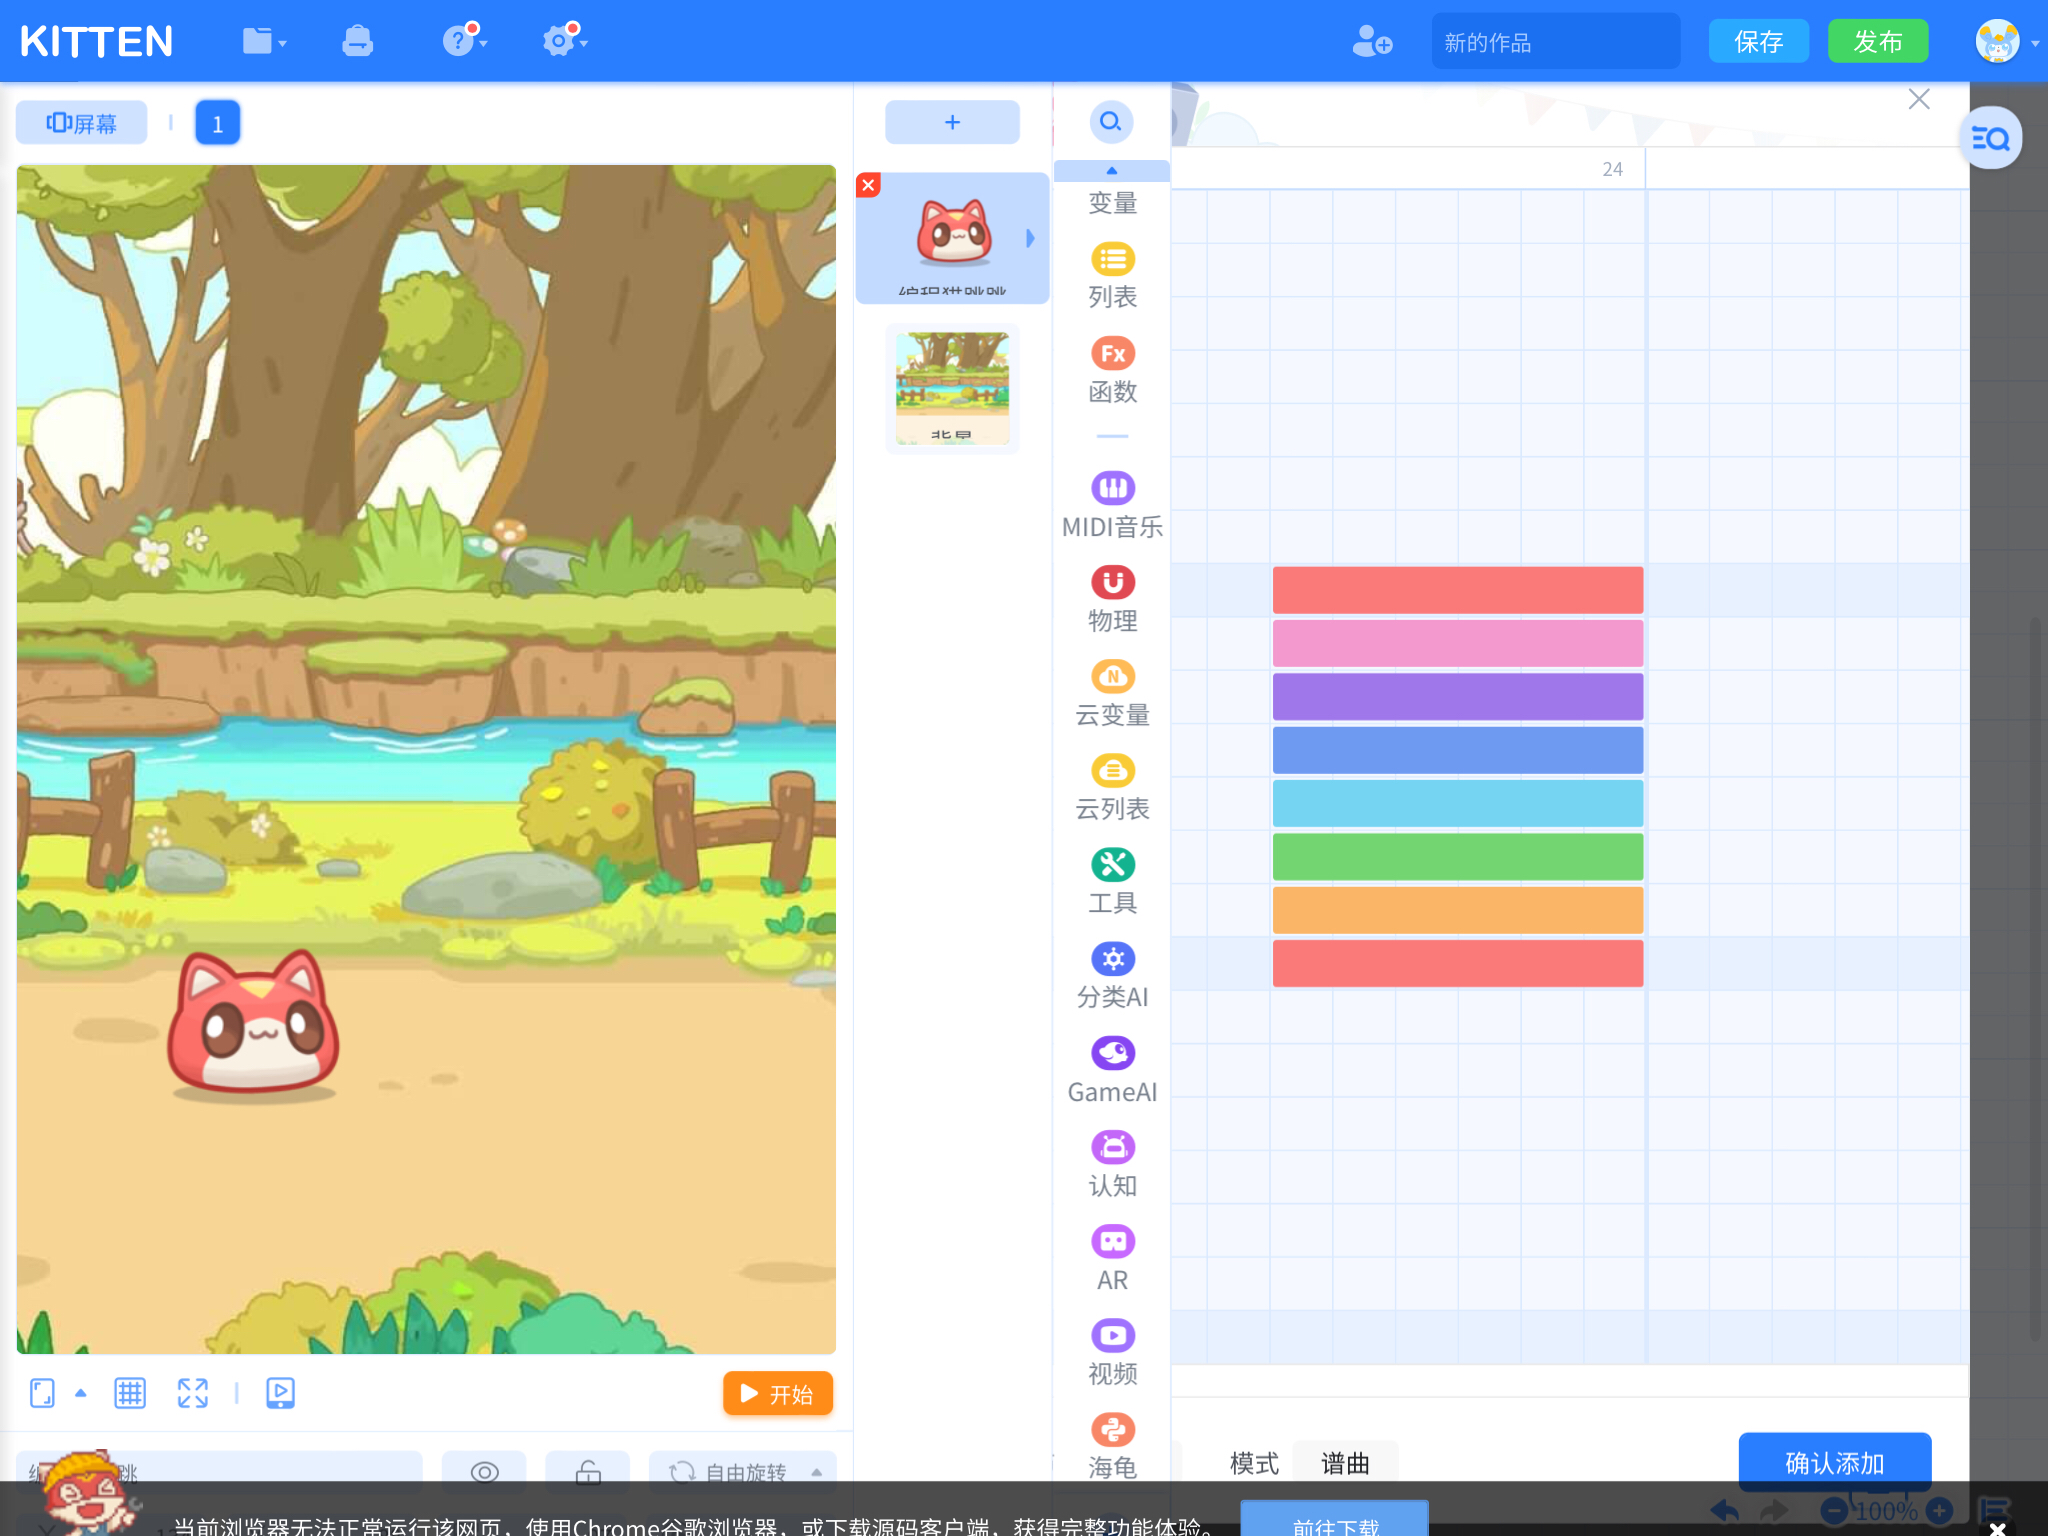The image size is (2048, 1536).
Task: Open the 云列表 cloud list category
Action: point(1112,788)
